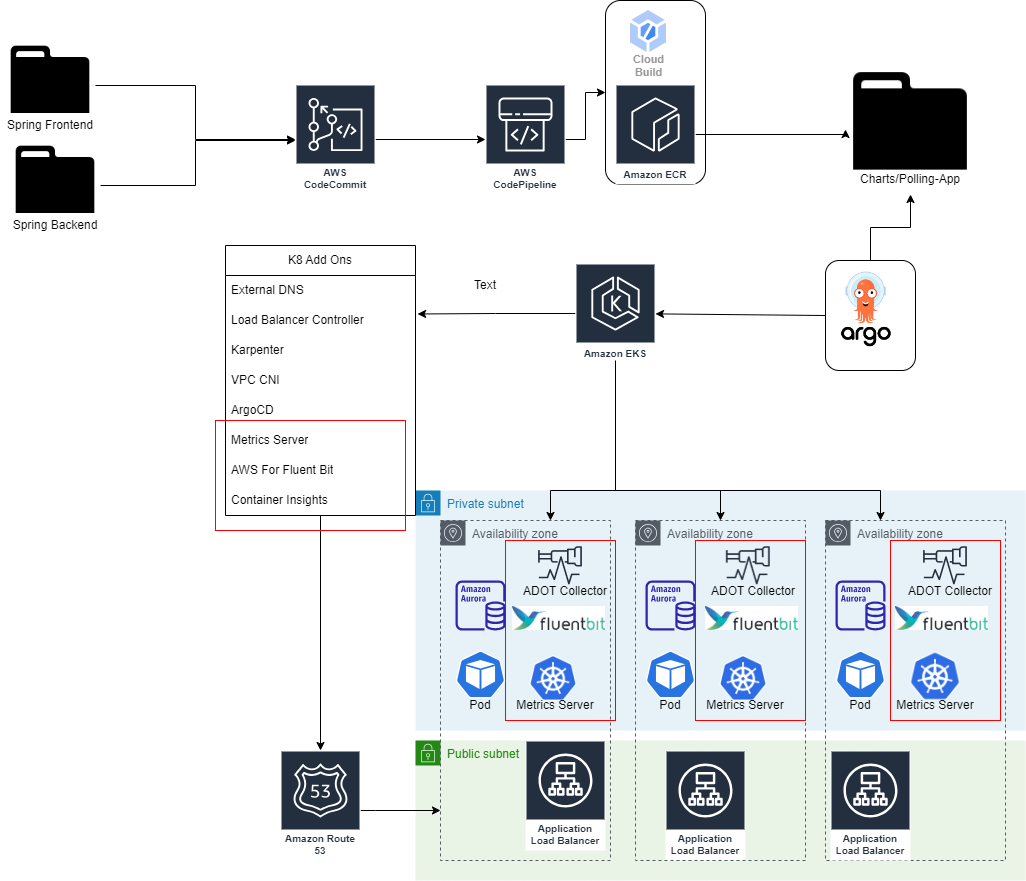Click Metrics Server Kubernetes icon in second zone

coord(743,678)
